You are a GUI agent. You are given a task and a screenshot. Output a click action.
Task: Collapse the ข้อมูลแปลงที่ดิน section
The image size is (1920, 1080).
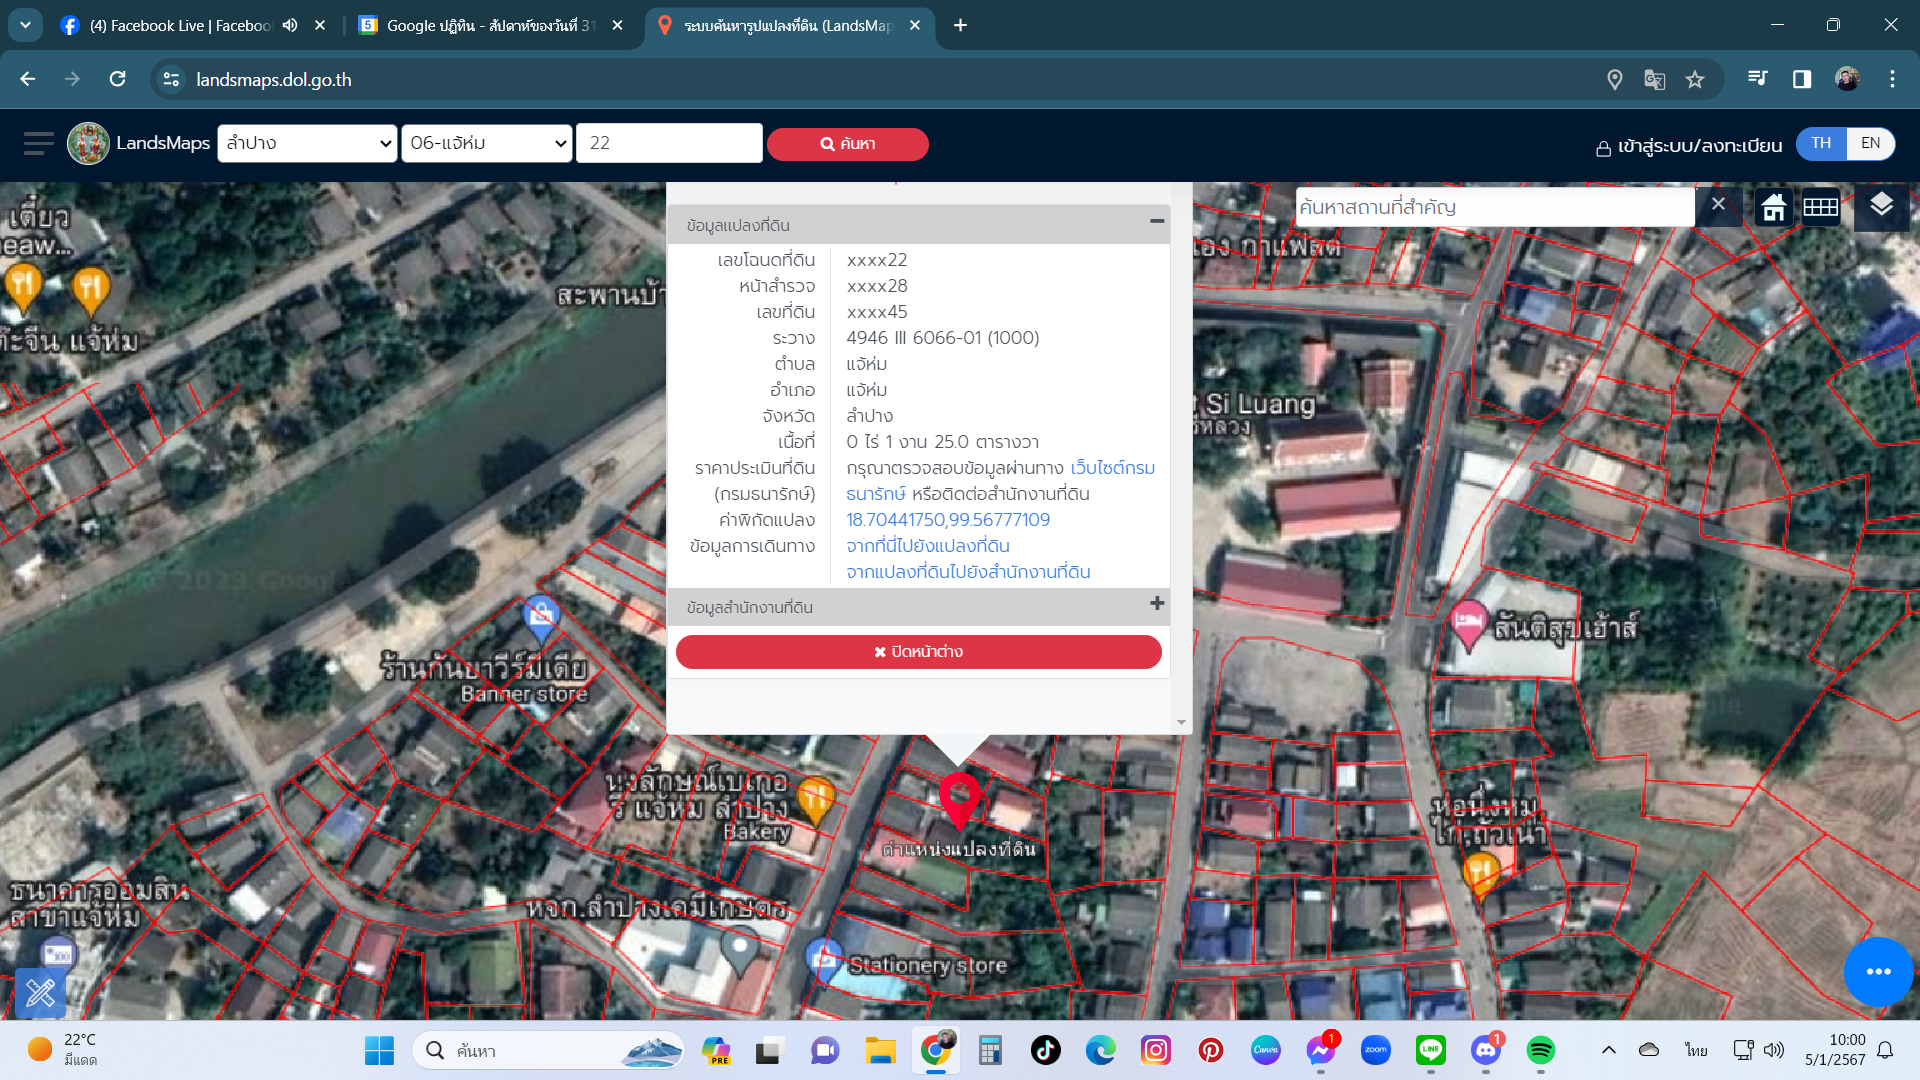(1157, 222)
